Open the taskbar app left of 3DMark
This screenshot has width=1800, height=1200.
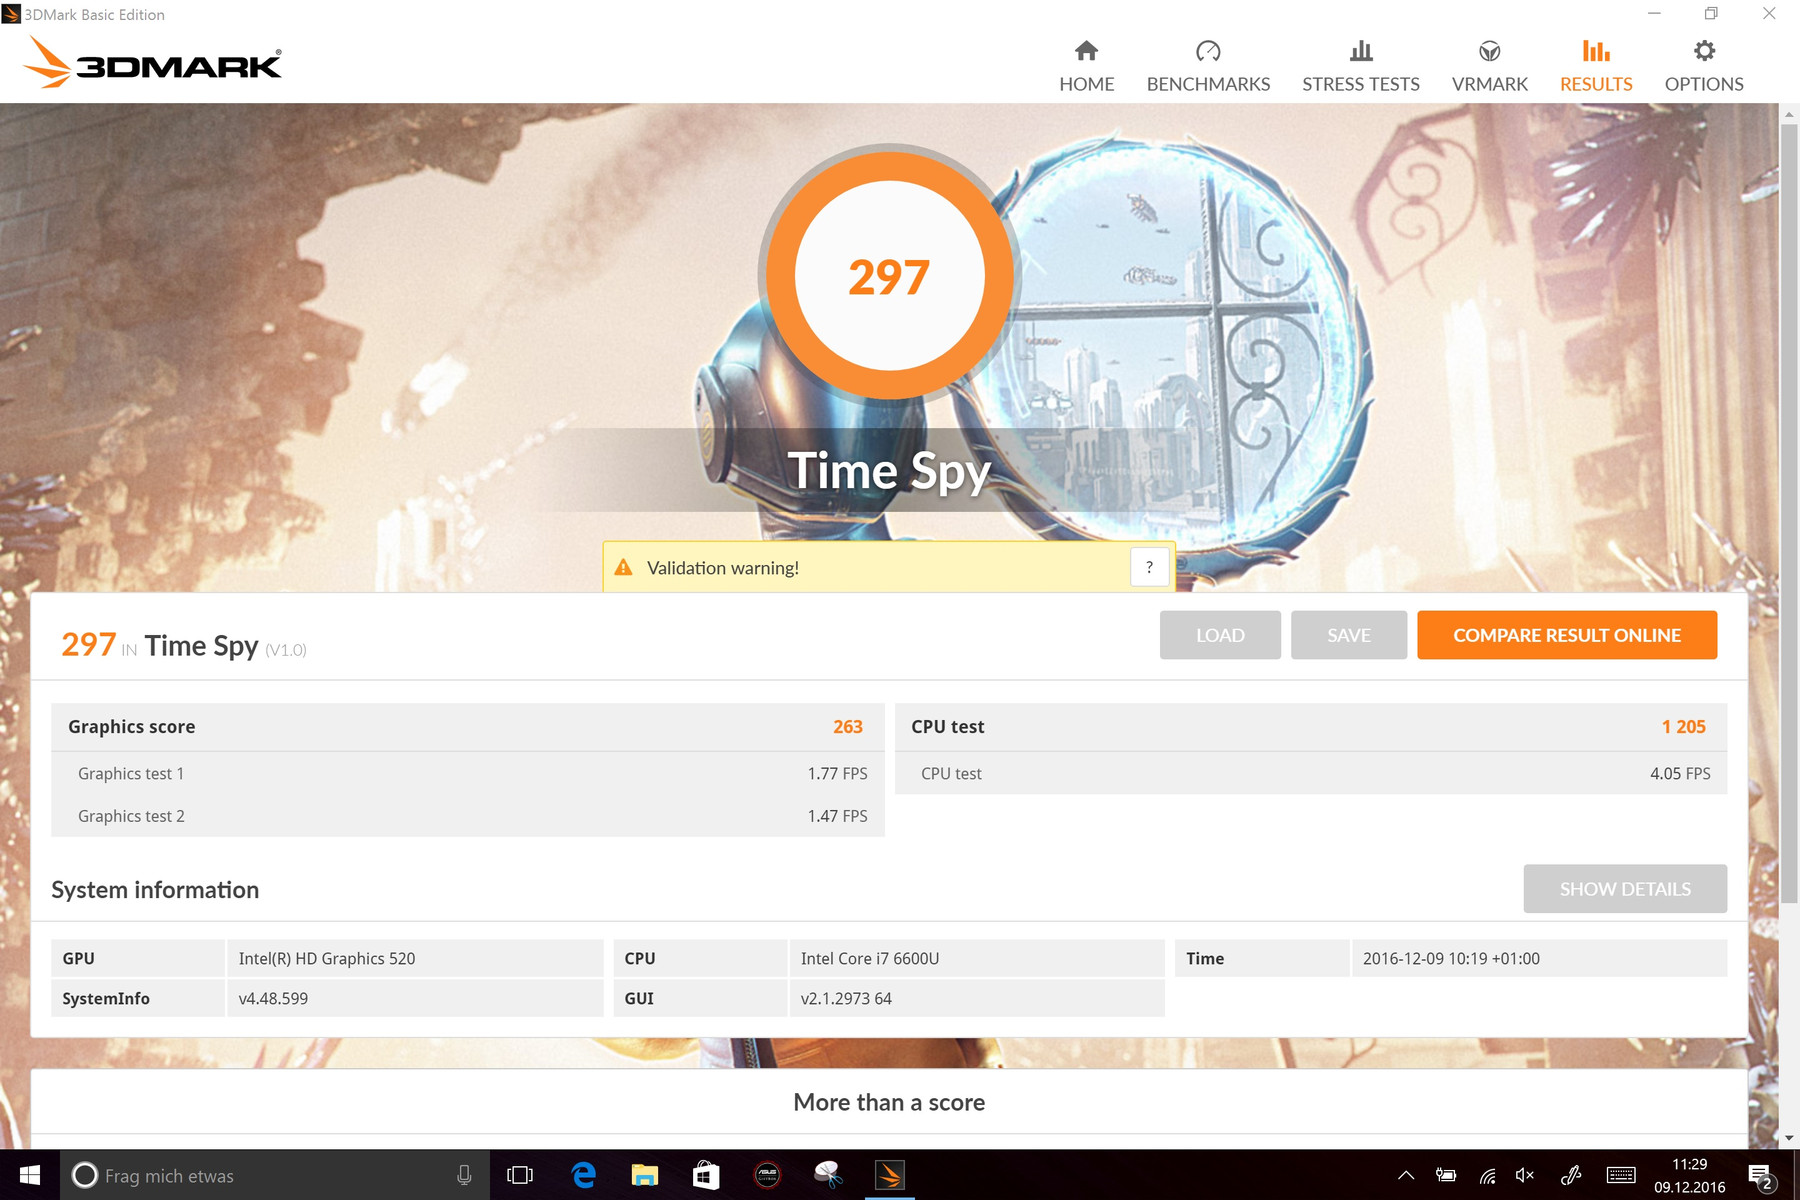click(x=828, y=1175)
